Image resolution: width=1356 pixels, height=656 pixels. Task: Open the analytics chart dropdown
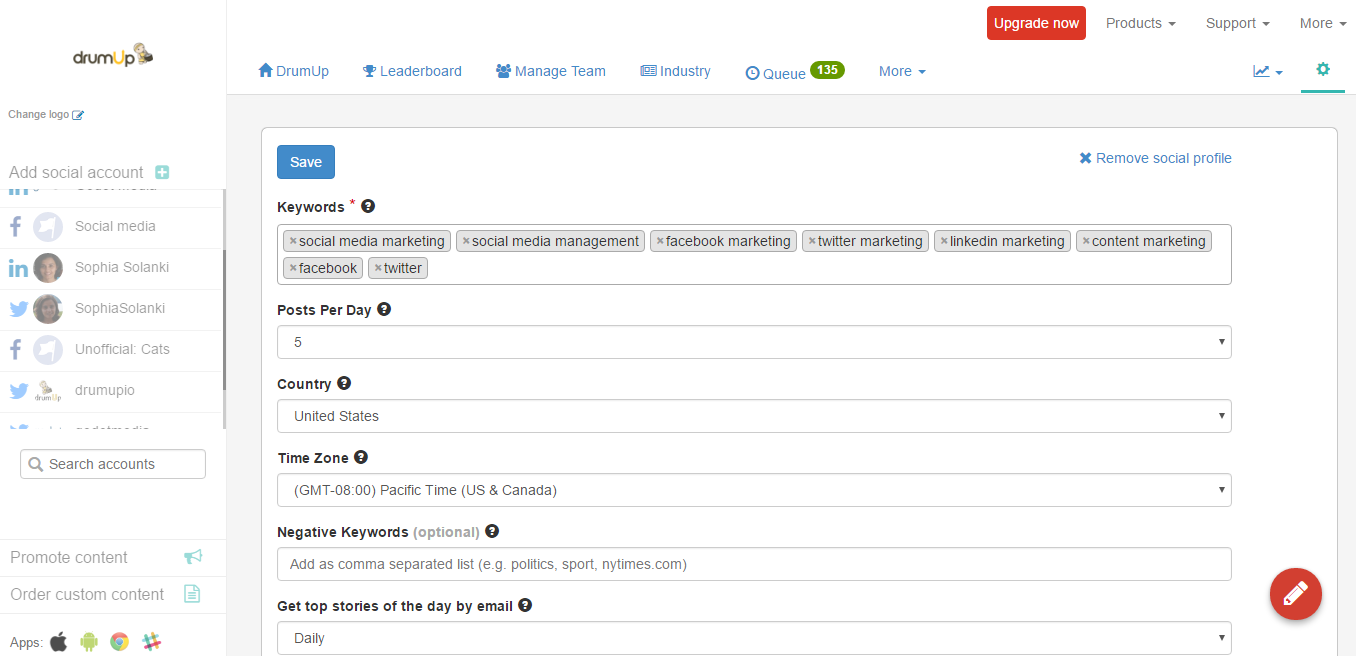pyautogui.click(x=1268, y=71)
